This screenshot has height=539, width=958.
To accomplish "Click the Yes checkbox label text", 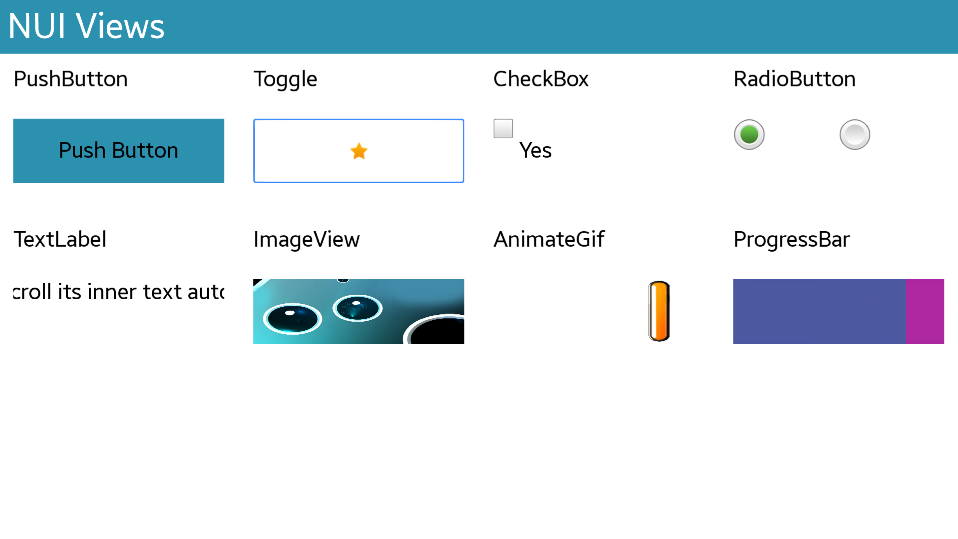I will 535,151.
